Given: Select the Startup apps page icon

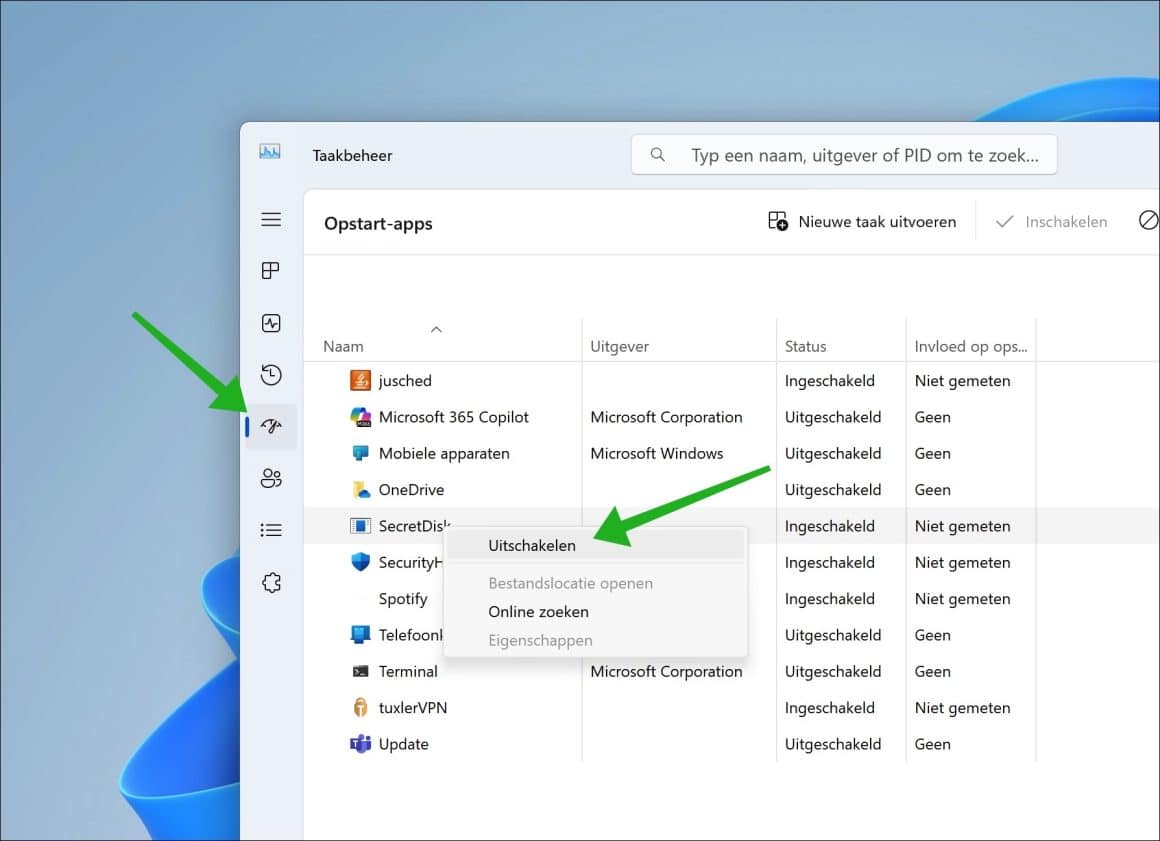Looking at the screenshot, I should (x=270, y=426).
